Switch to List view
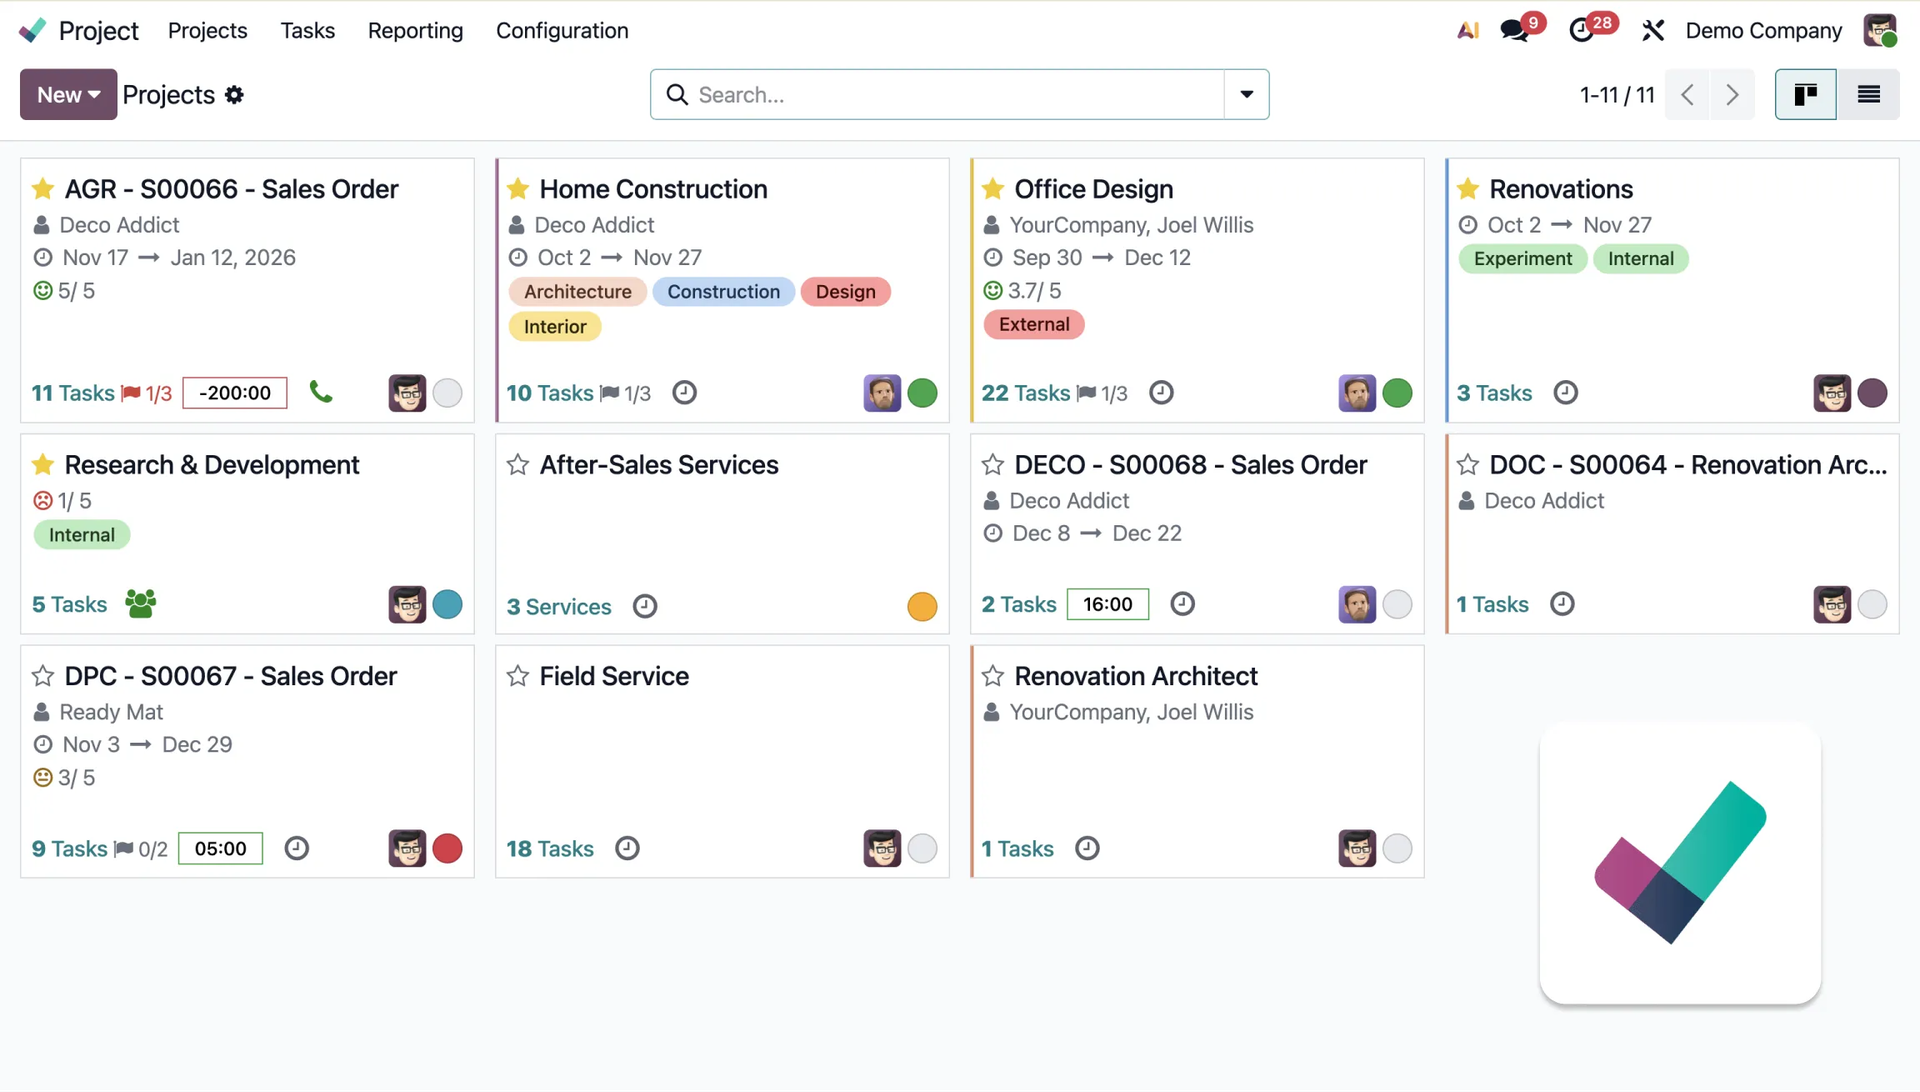The image size is (1920, 1092). coord(1868,95)
